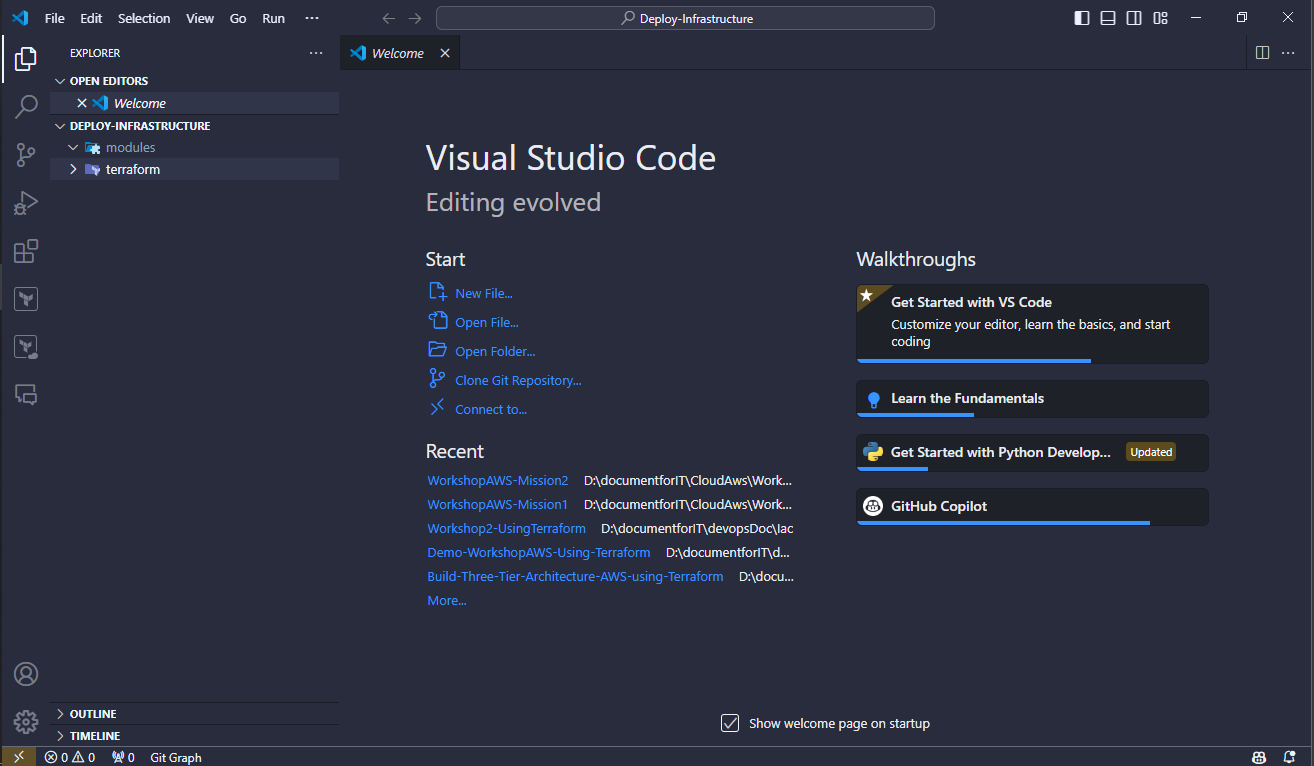Click Clone Git Repository... link
The height and width of the screenshot is (766, 1314).
[x=518, y=380]
